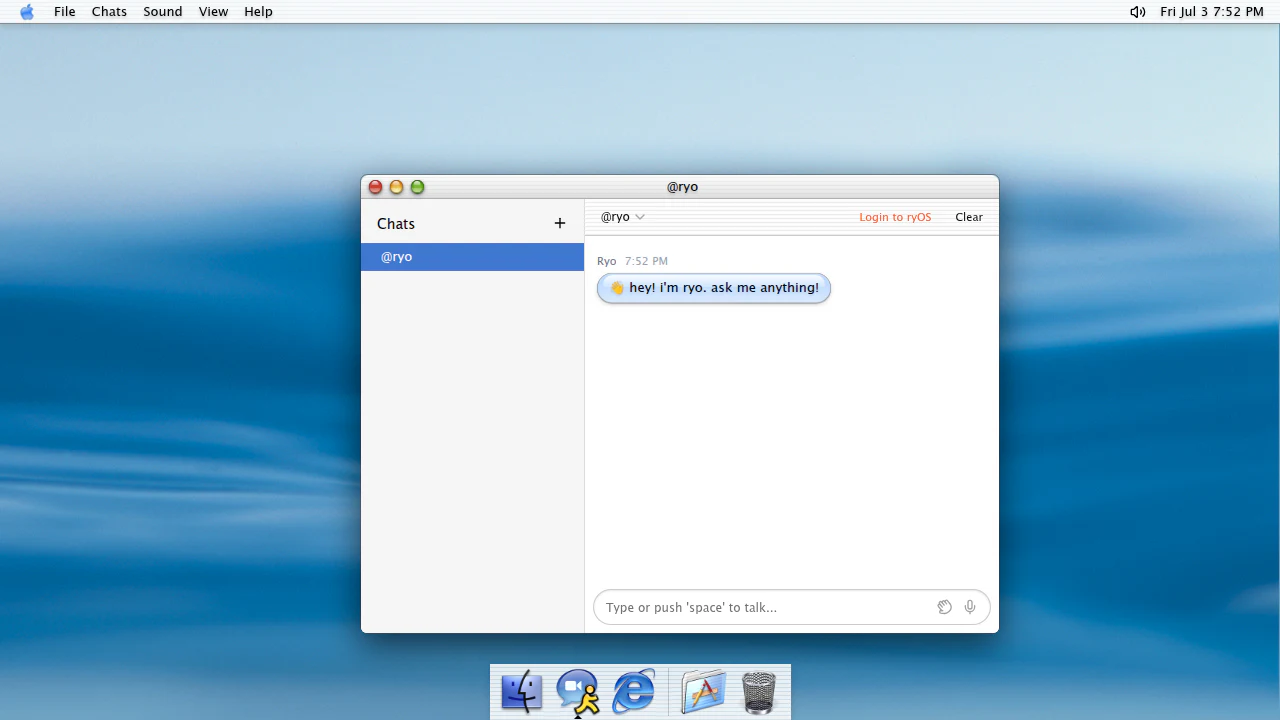This screenshot has height=720, width=1280.
Task: Click the volume speaker icon in menu bar
Action: 1137,12
